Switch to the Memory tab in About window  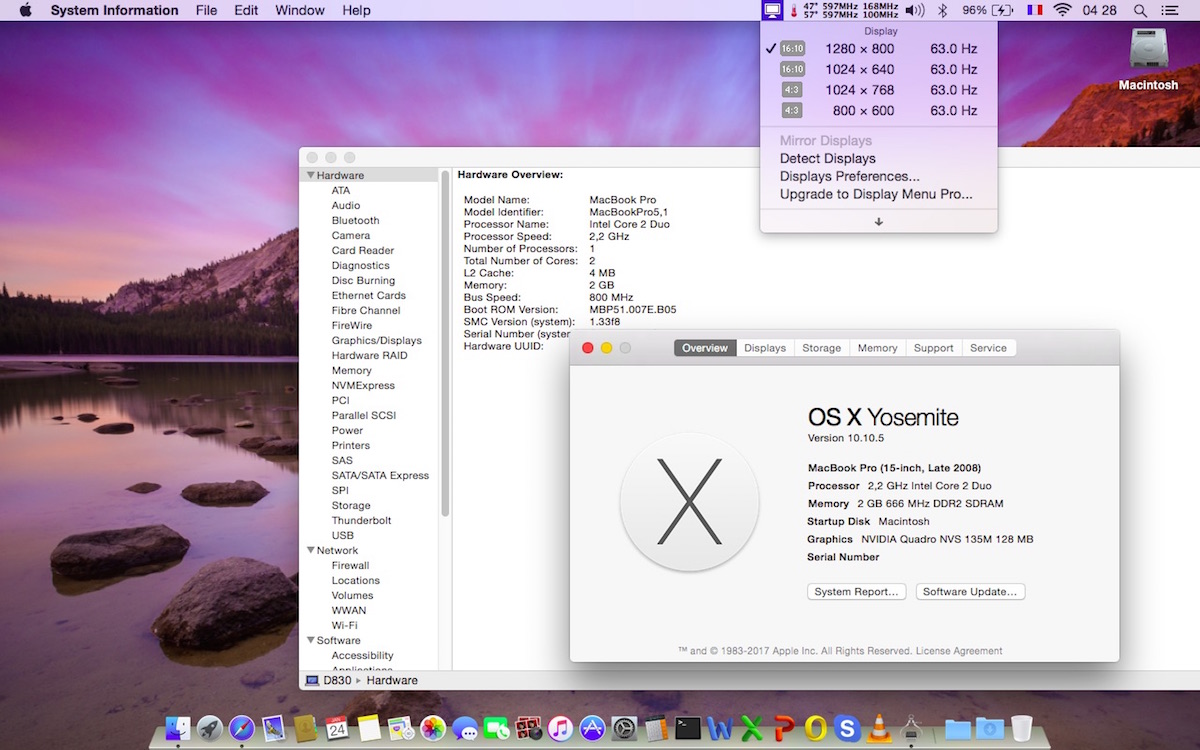[877, 348]
